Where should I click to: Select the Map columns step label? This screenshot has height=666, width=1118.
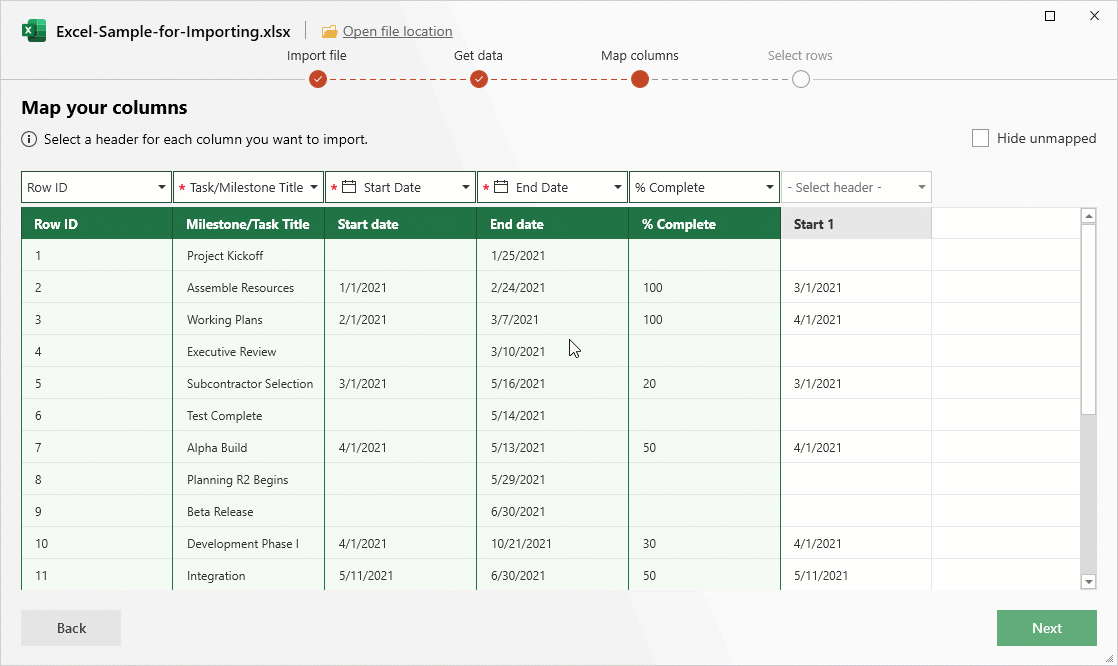coord(639,55)
